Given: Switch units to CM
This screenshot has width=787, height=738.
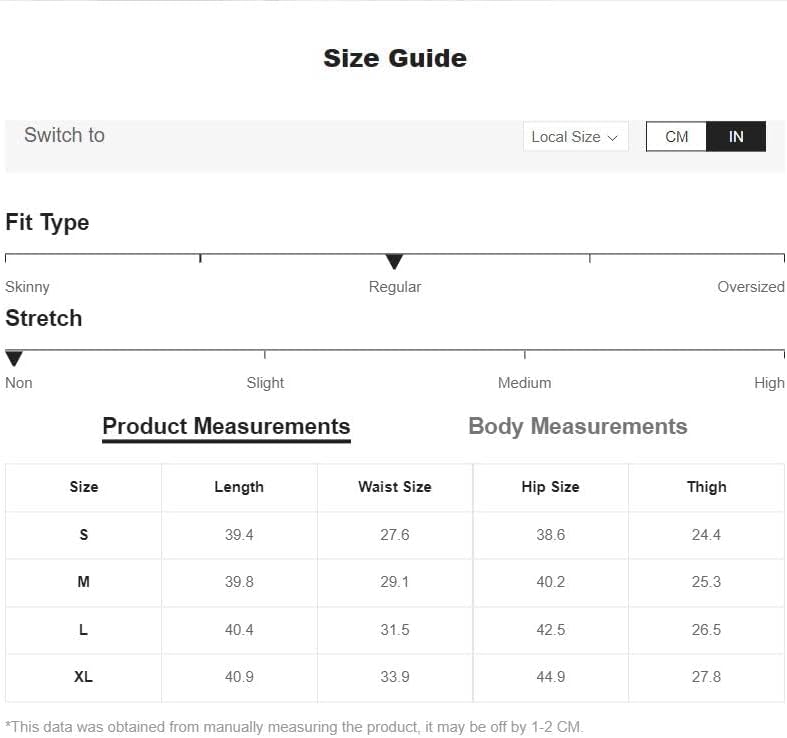Looking at the screenshot, I should pos(676,137).
